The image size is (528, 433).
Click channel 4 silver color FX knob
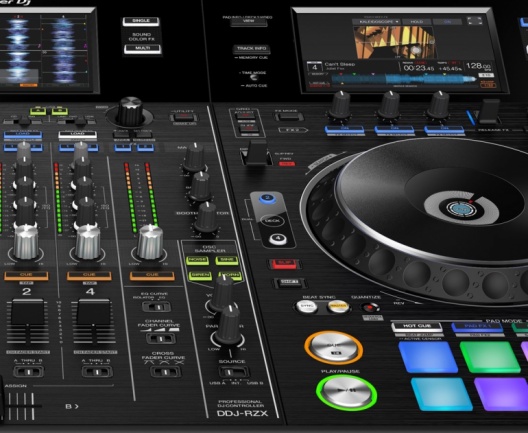pyautogui.click(x=88, y=242)
